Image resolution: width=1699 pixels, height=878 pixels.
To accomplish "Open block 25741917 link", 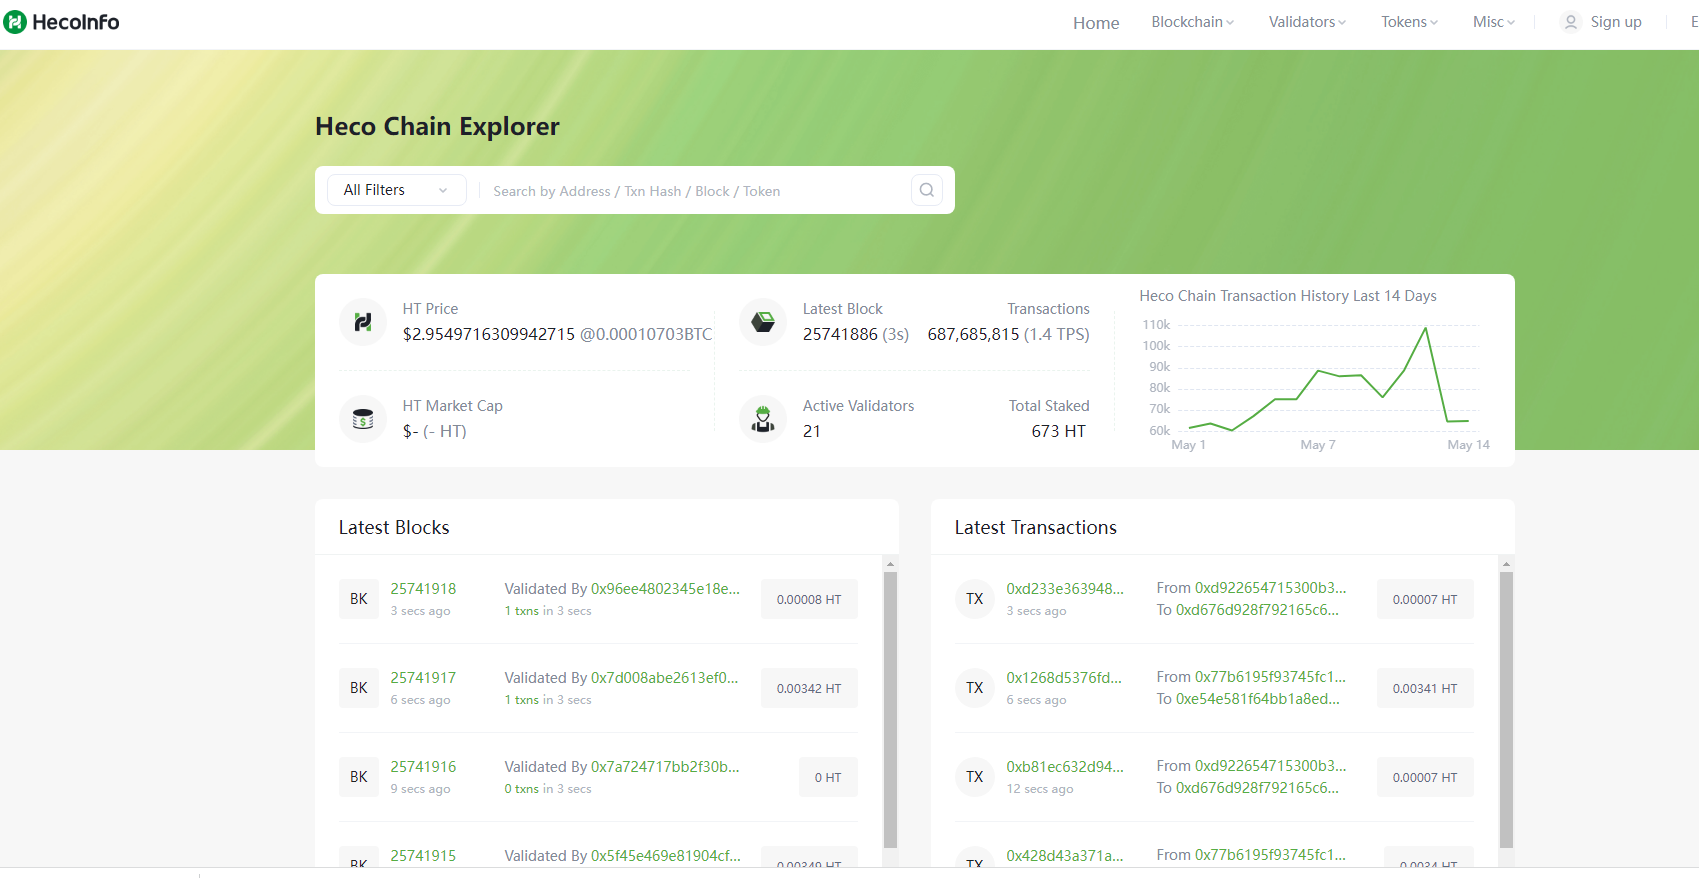I will (423, 678).
